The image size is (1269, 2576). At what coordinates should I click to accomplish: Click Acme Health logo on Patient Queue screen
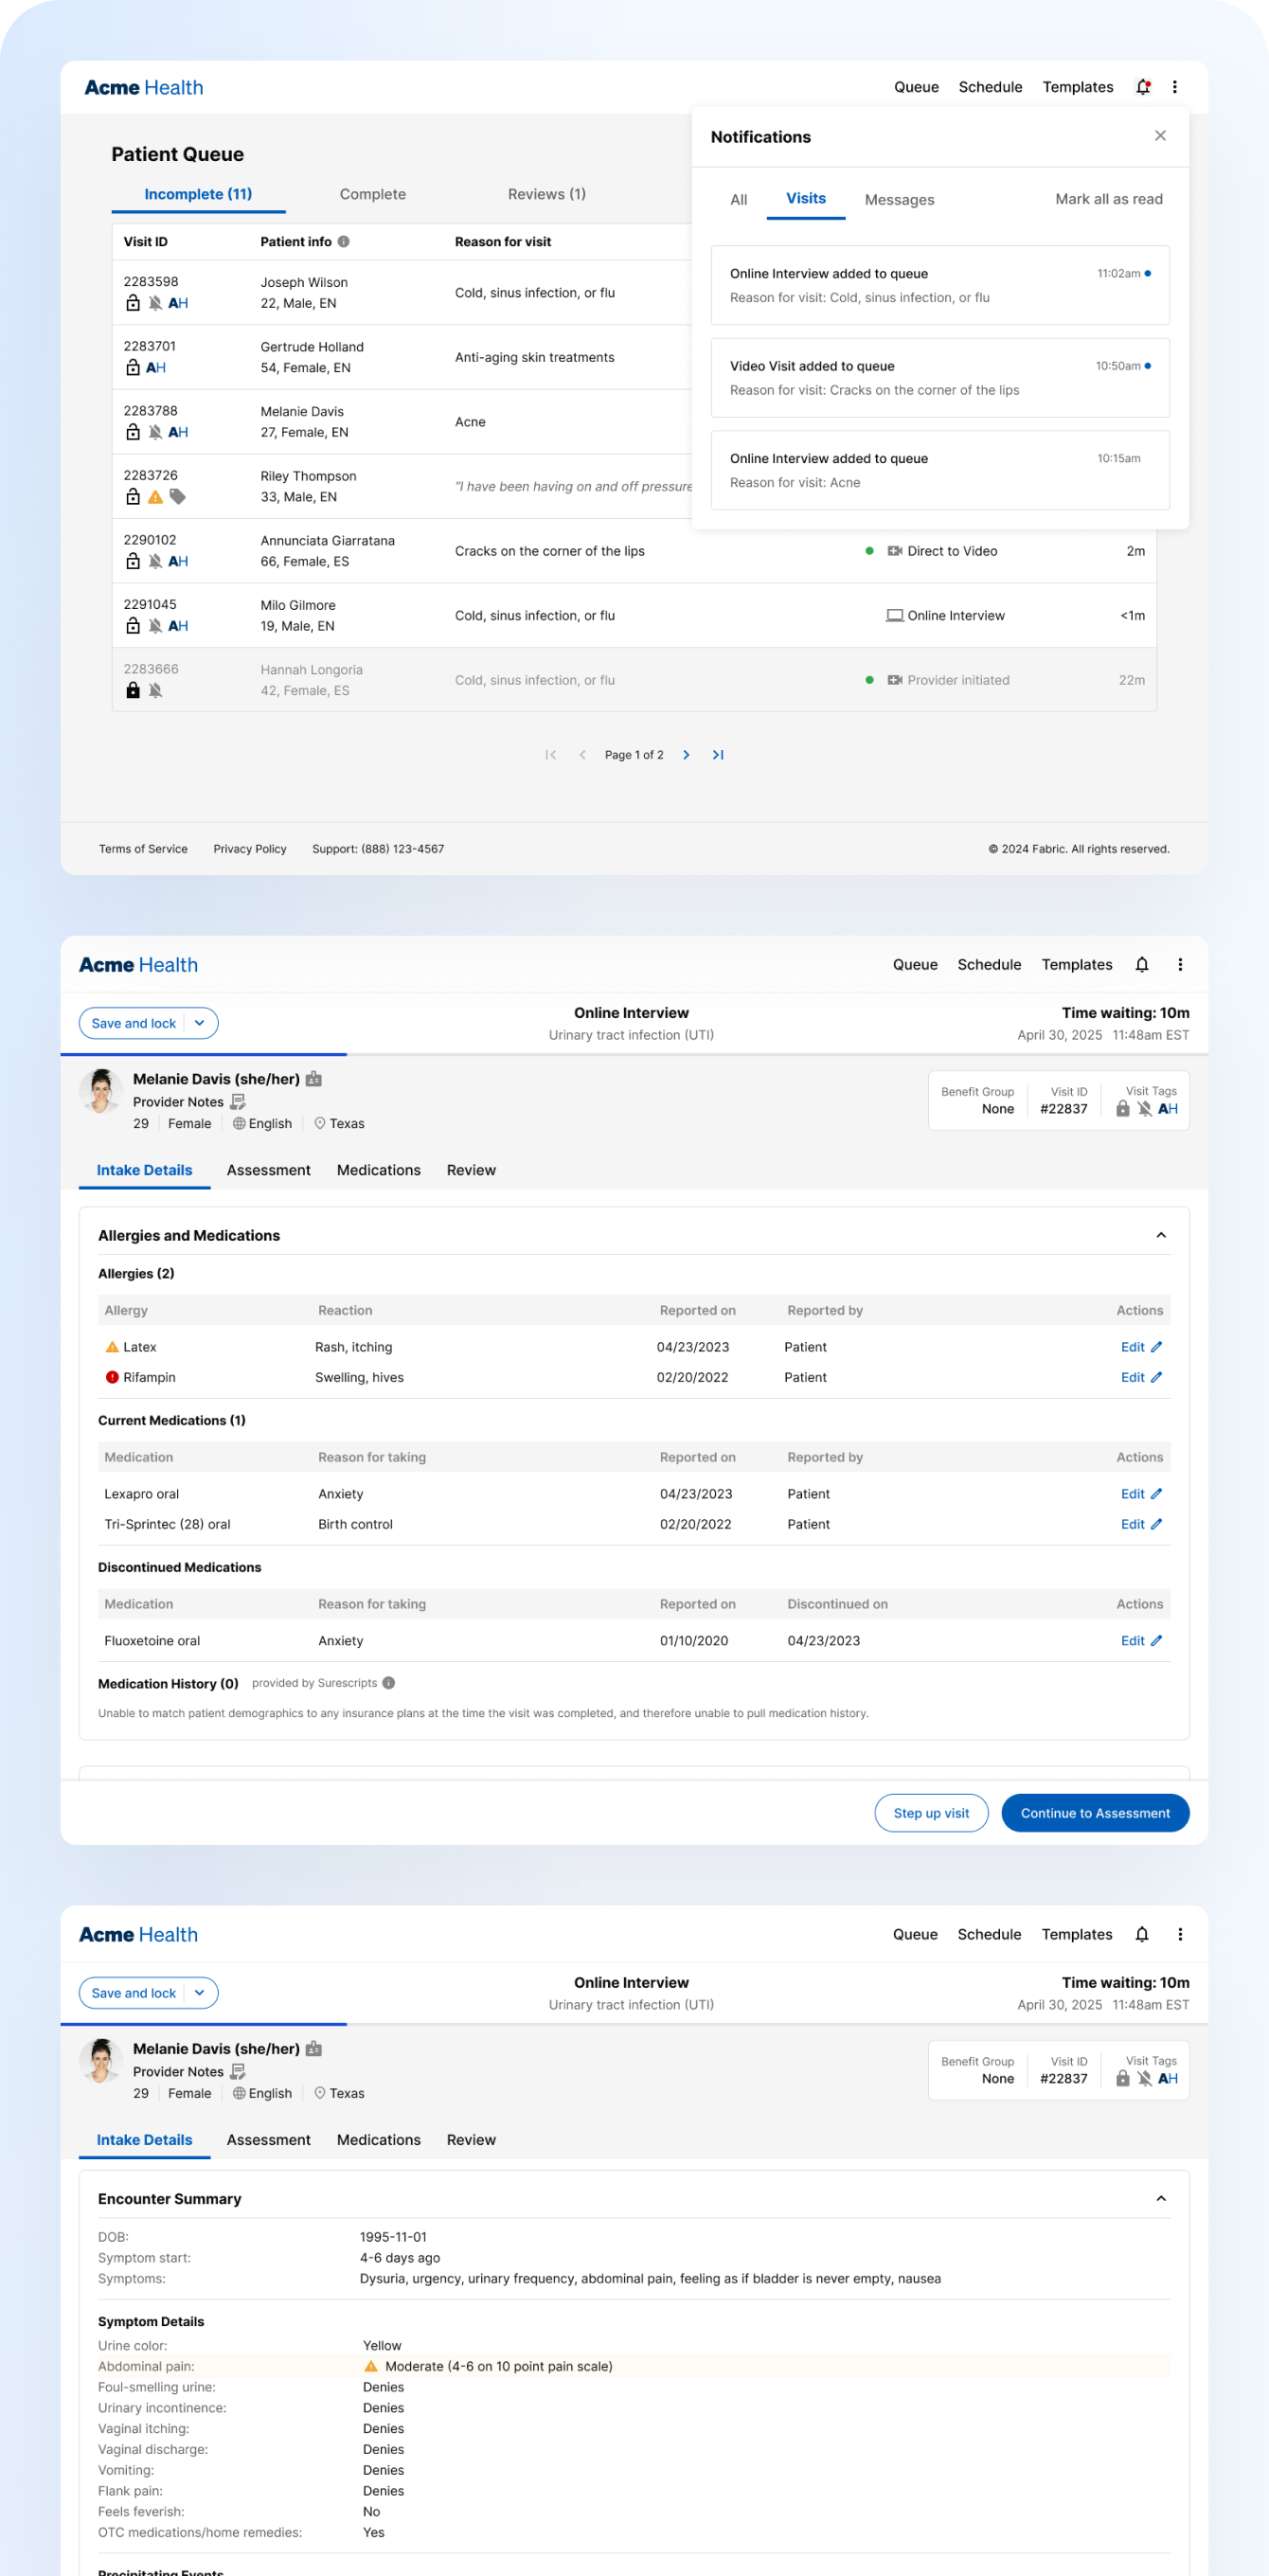pos(144,88)
